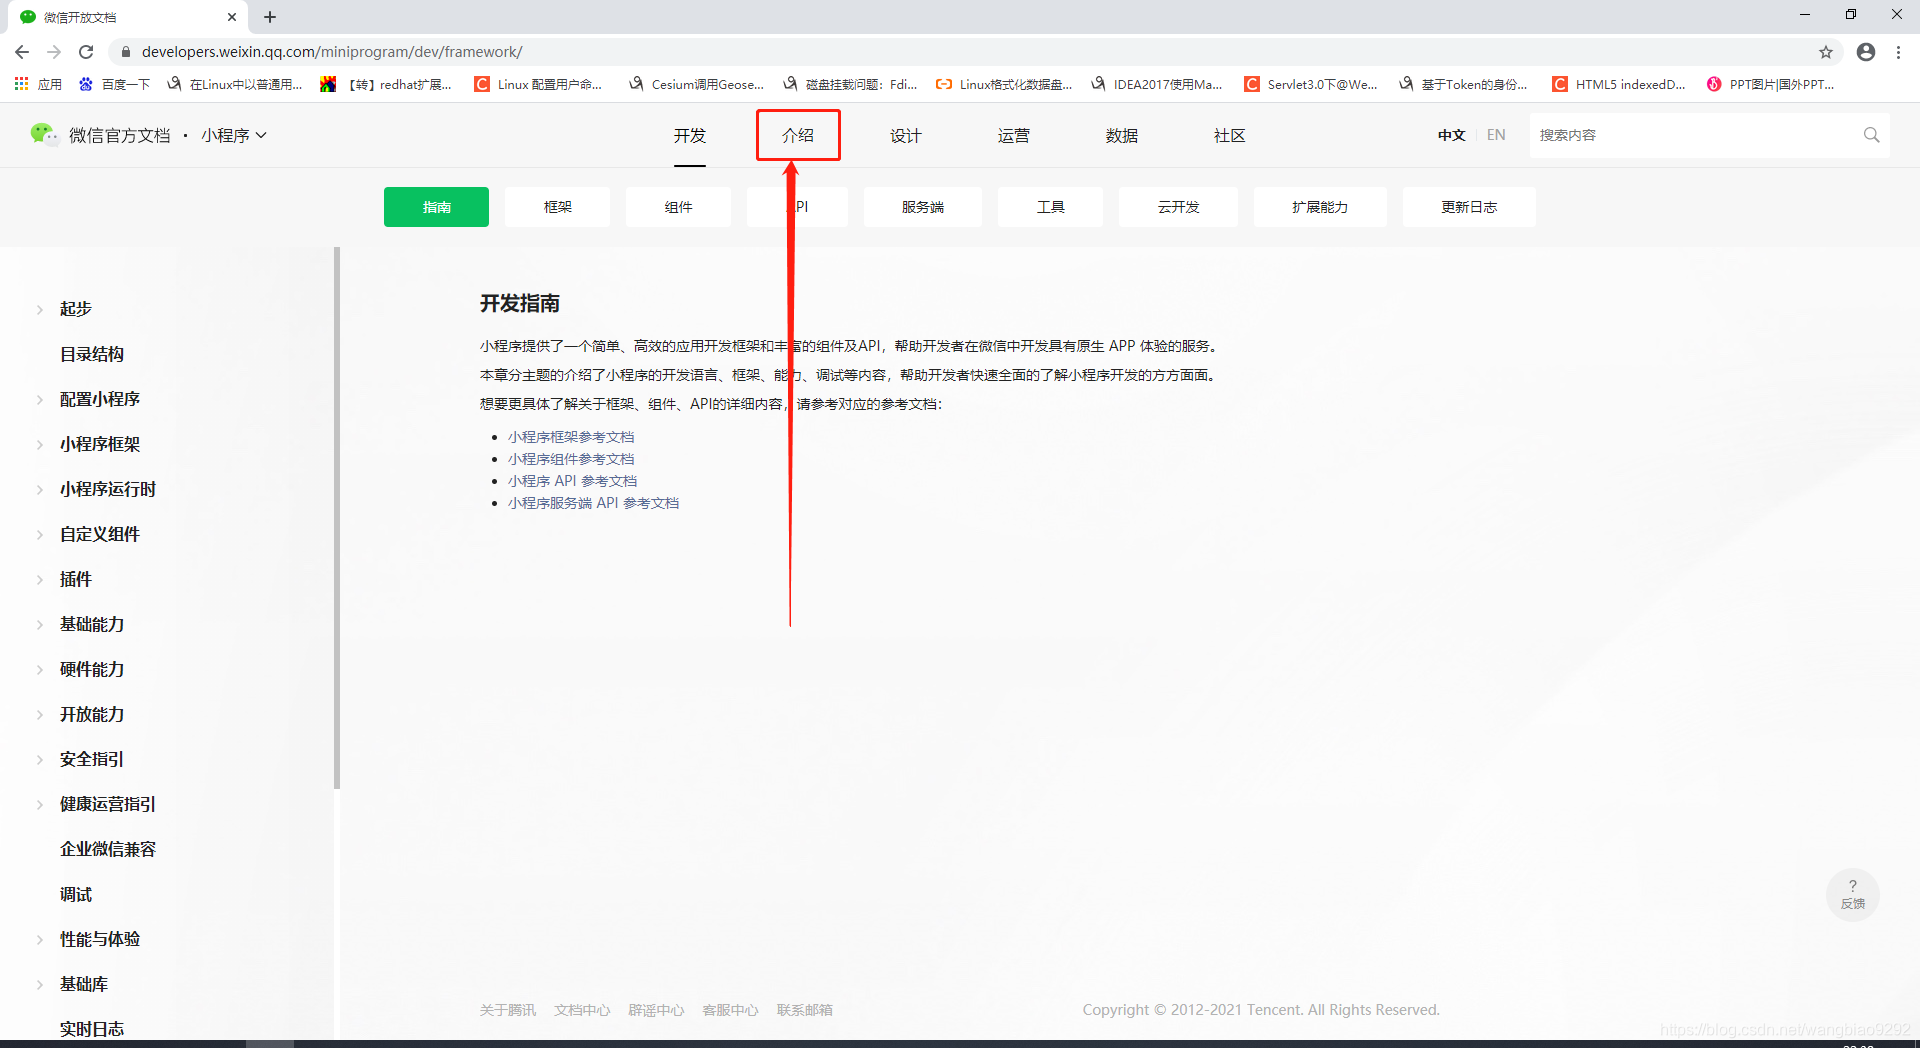Screen dimensions: 1920x1048
Task: Open the 小程序 API 参考文档 link
Action: coord(572,481)
